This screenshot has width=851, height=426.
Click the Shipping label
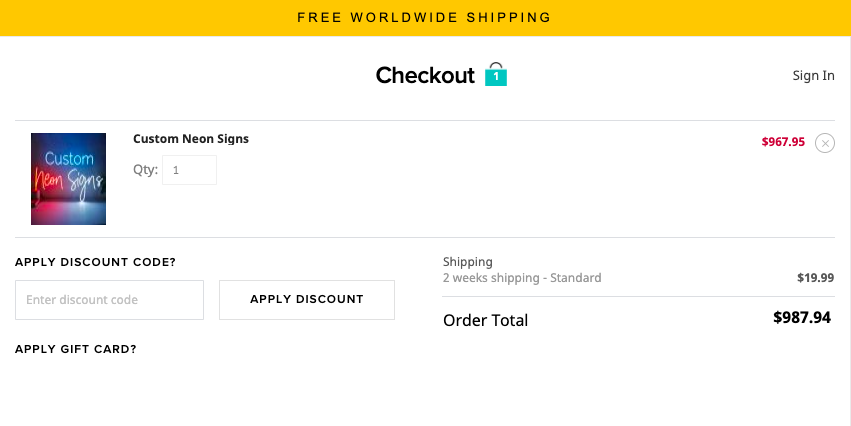pyautogui.click(x=468, y=262)
